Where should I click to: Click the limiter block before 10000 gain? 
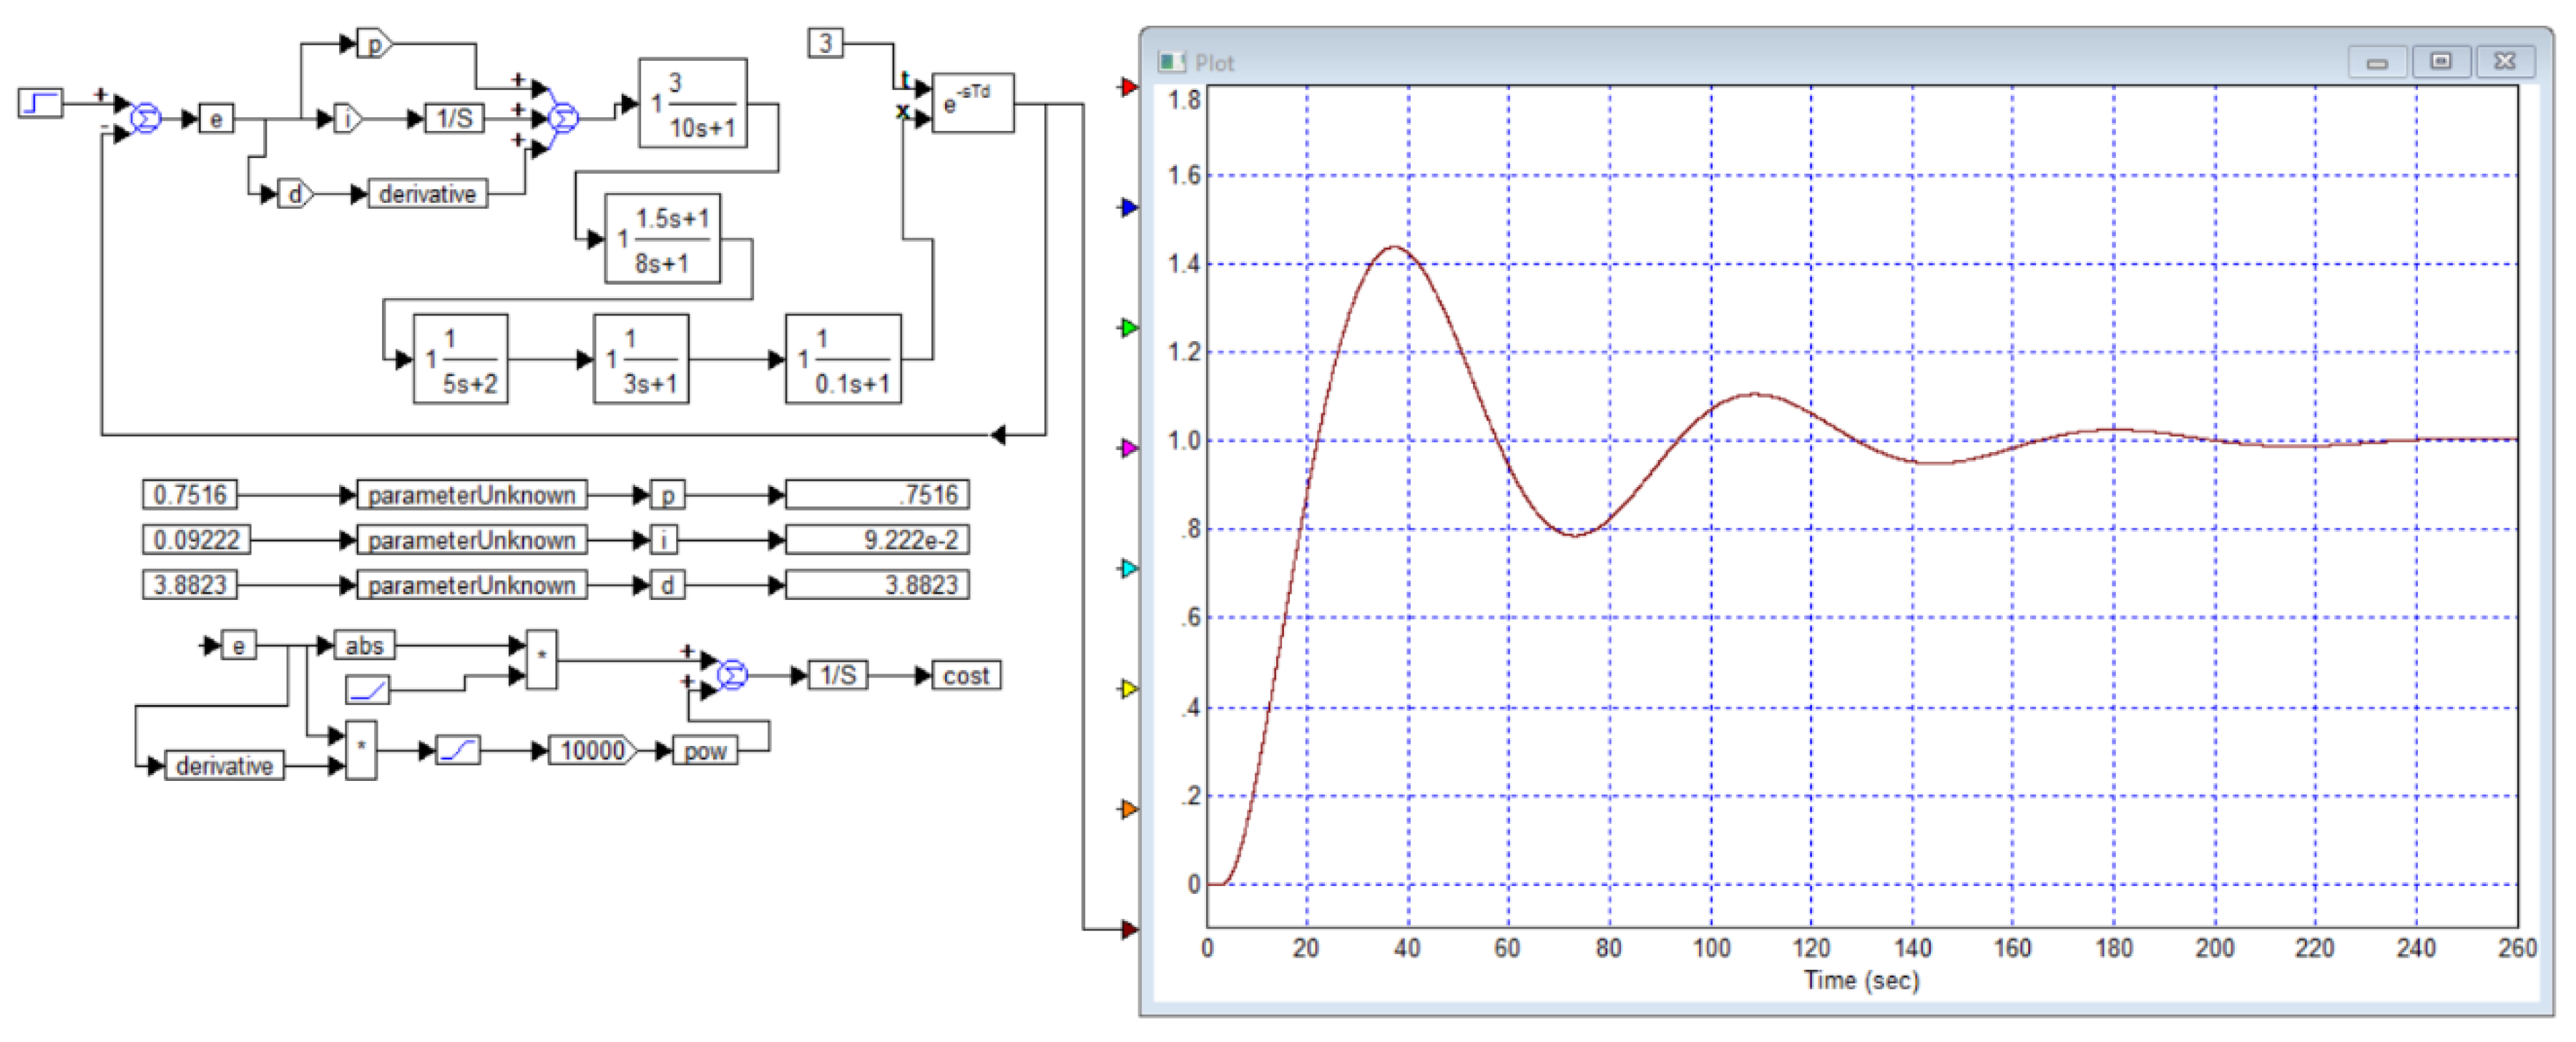pos(459,750)
